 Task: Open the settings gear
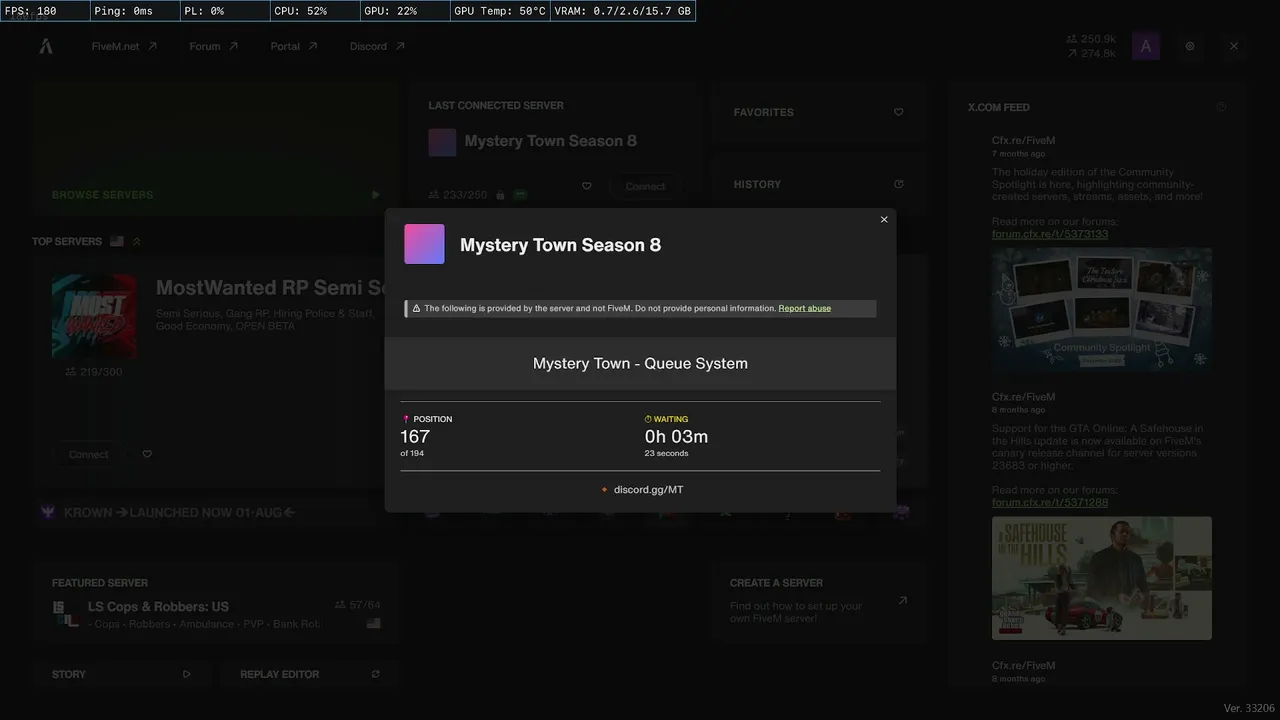1190,46
